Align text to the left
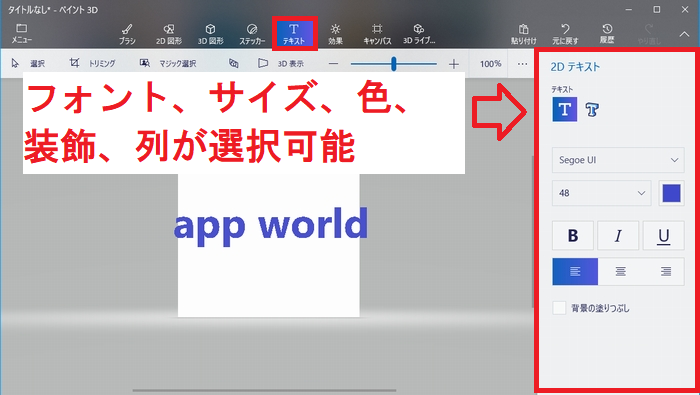This screenshot has width=700, height=395. coord(575,271)
